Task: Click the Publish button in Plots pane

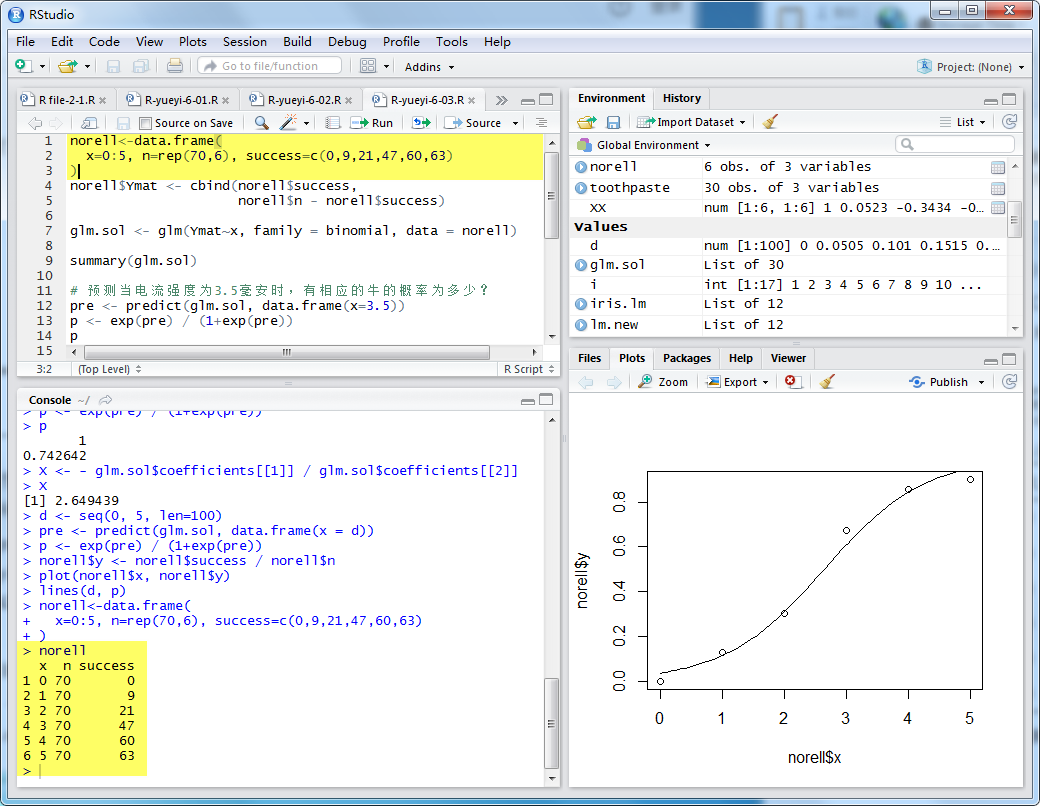Action: (x=946, y=382)
